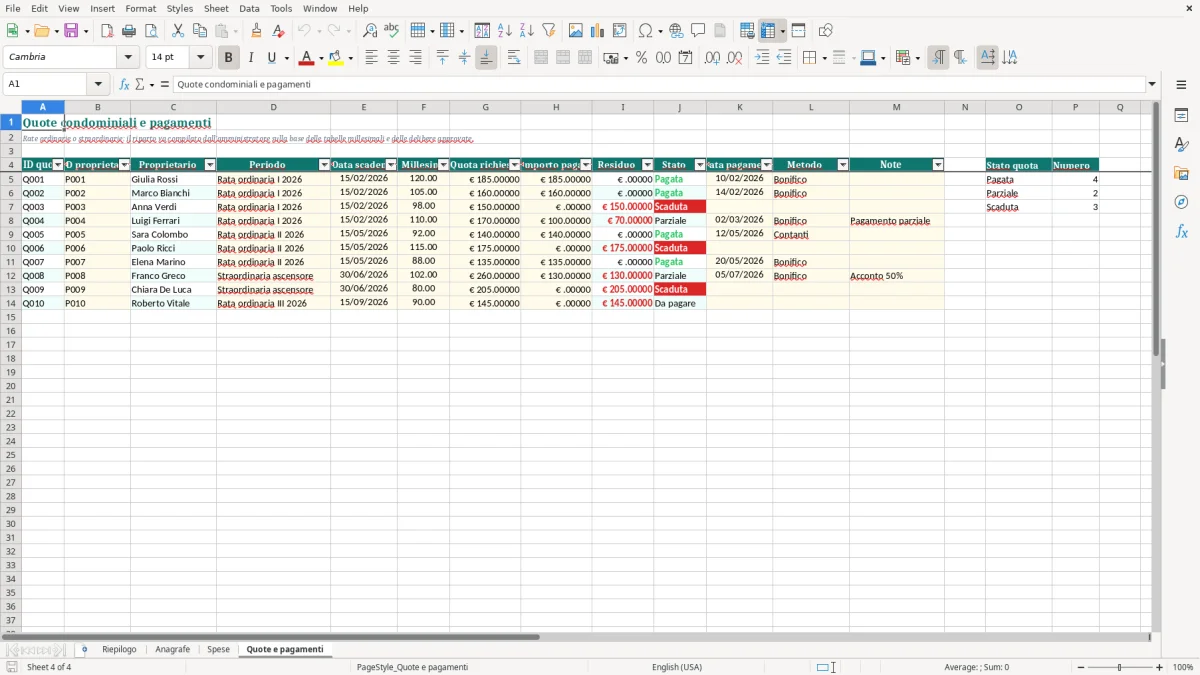Toggle Center Horizontally alignment
This screenshot has width=1200, height=675.
click(393, 58)
